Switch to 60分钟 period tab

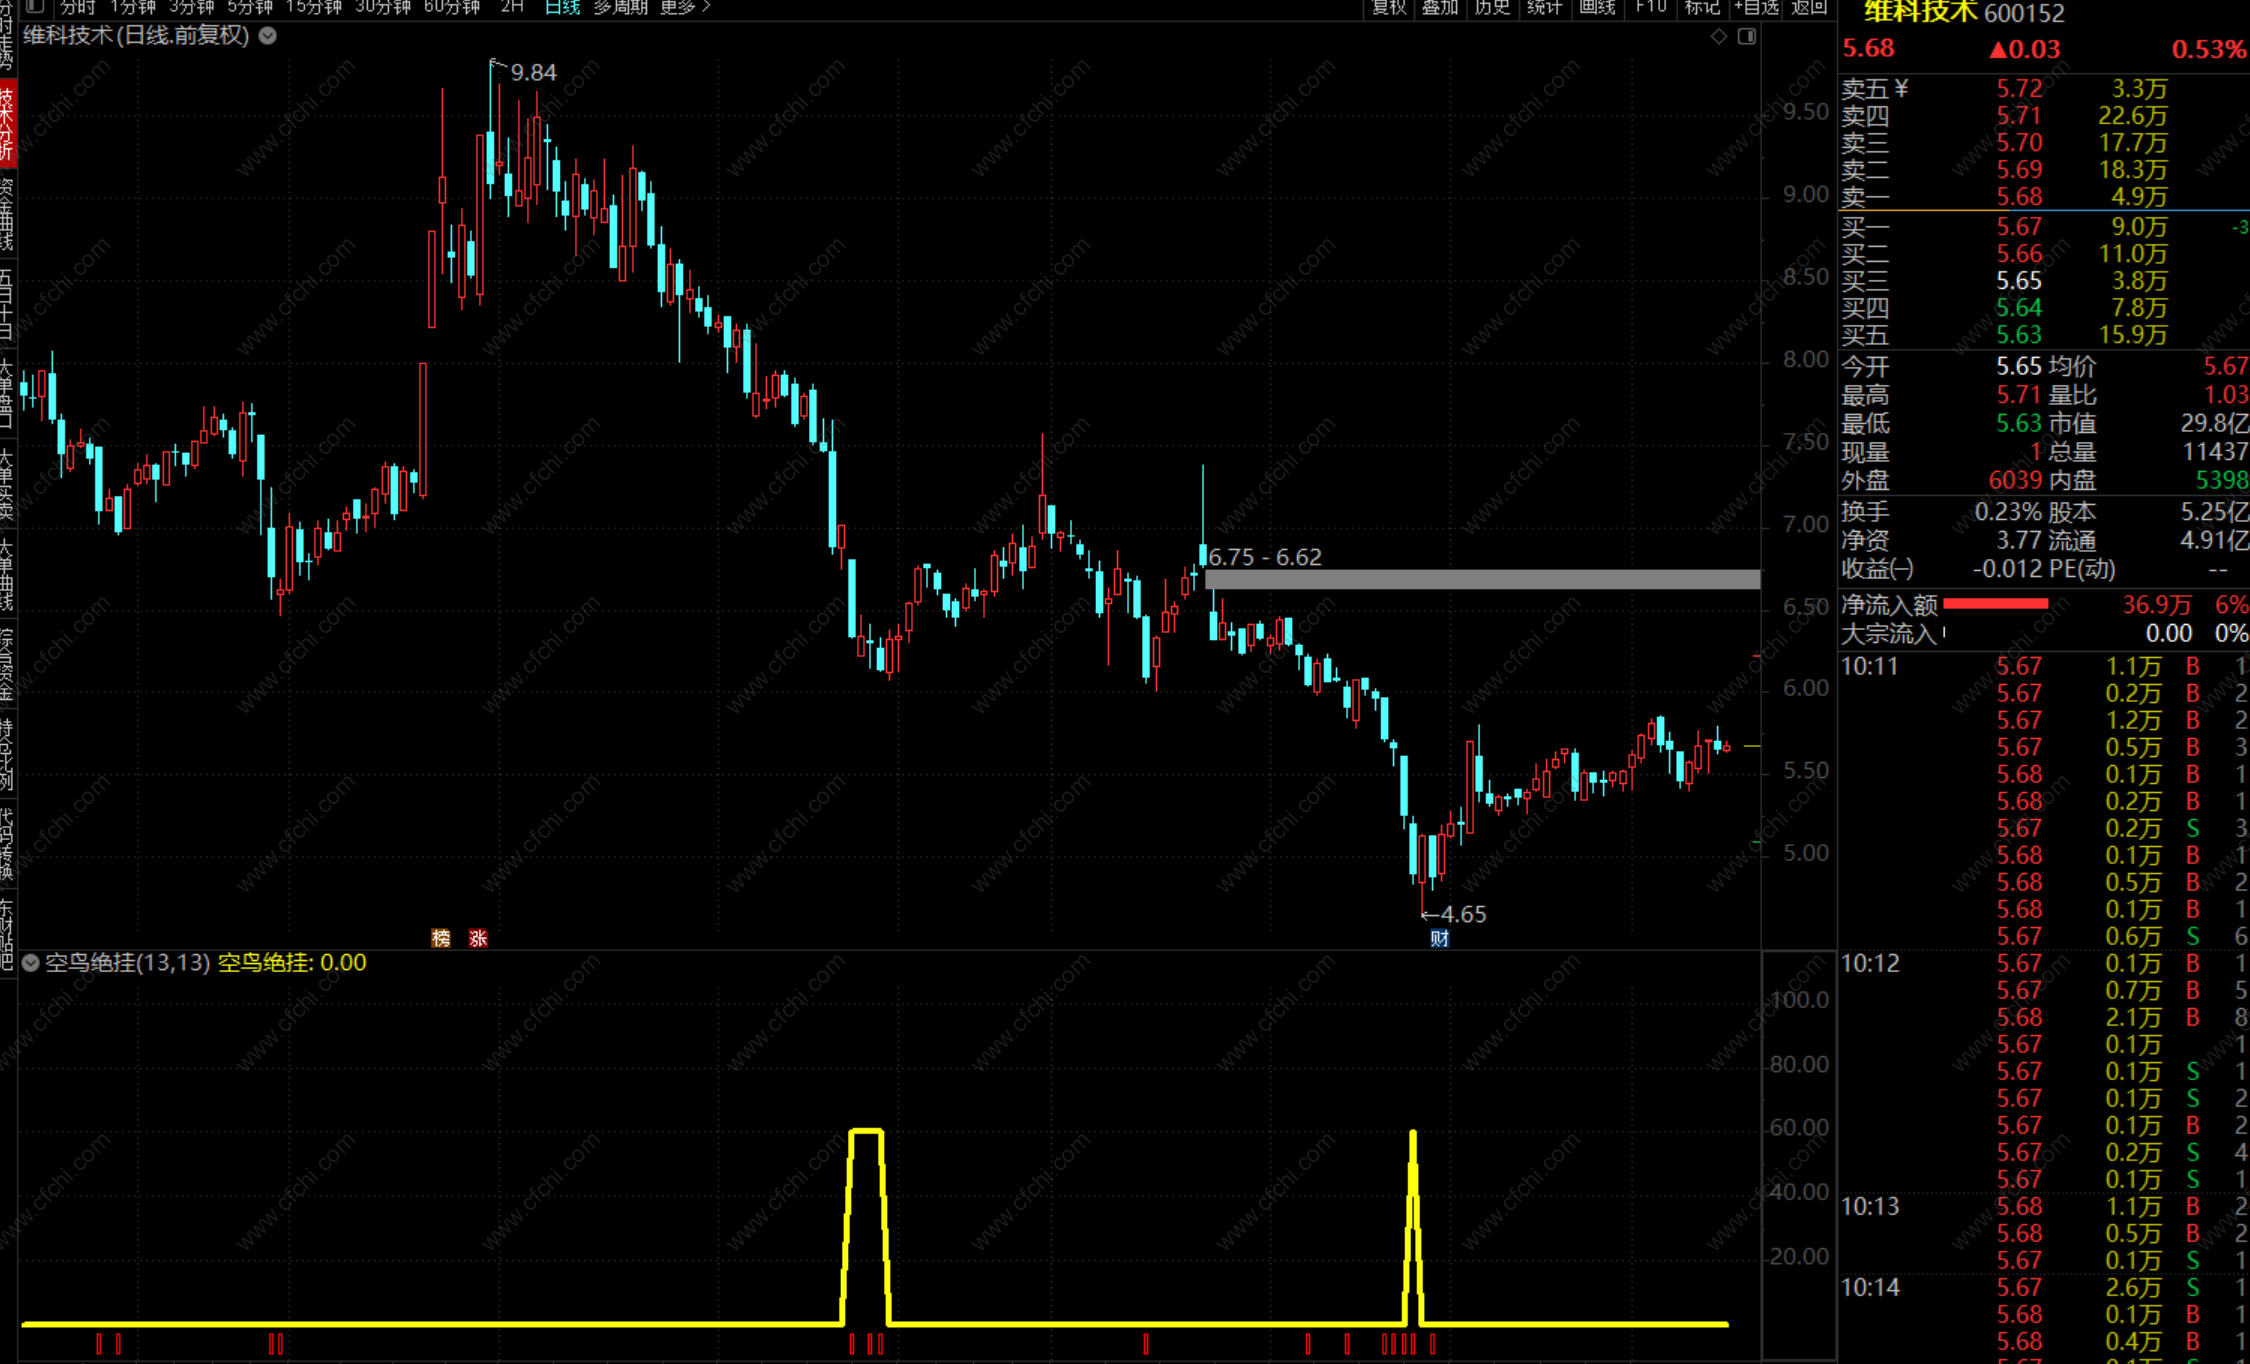click(x=452, y=7)
